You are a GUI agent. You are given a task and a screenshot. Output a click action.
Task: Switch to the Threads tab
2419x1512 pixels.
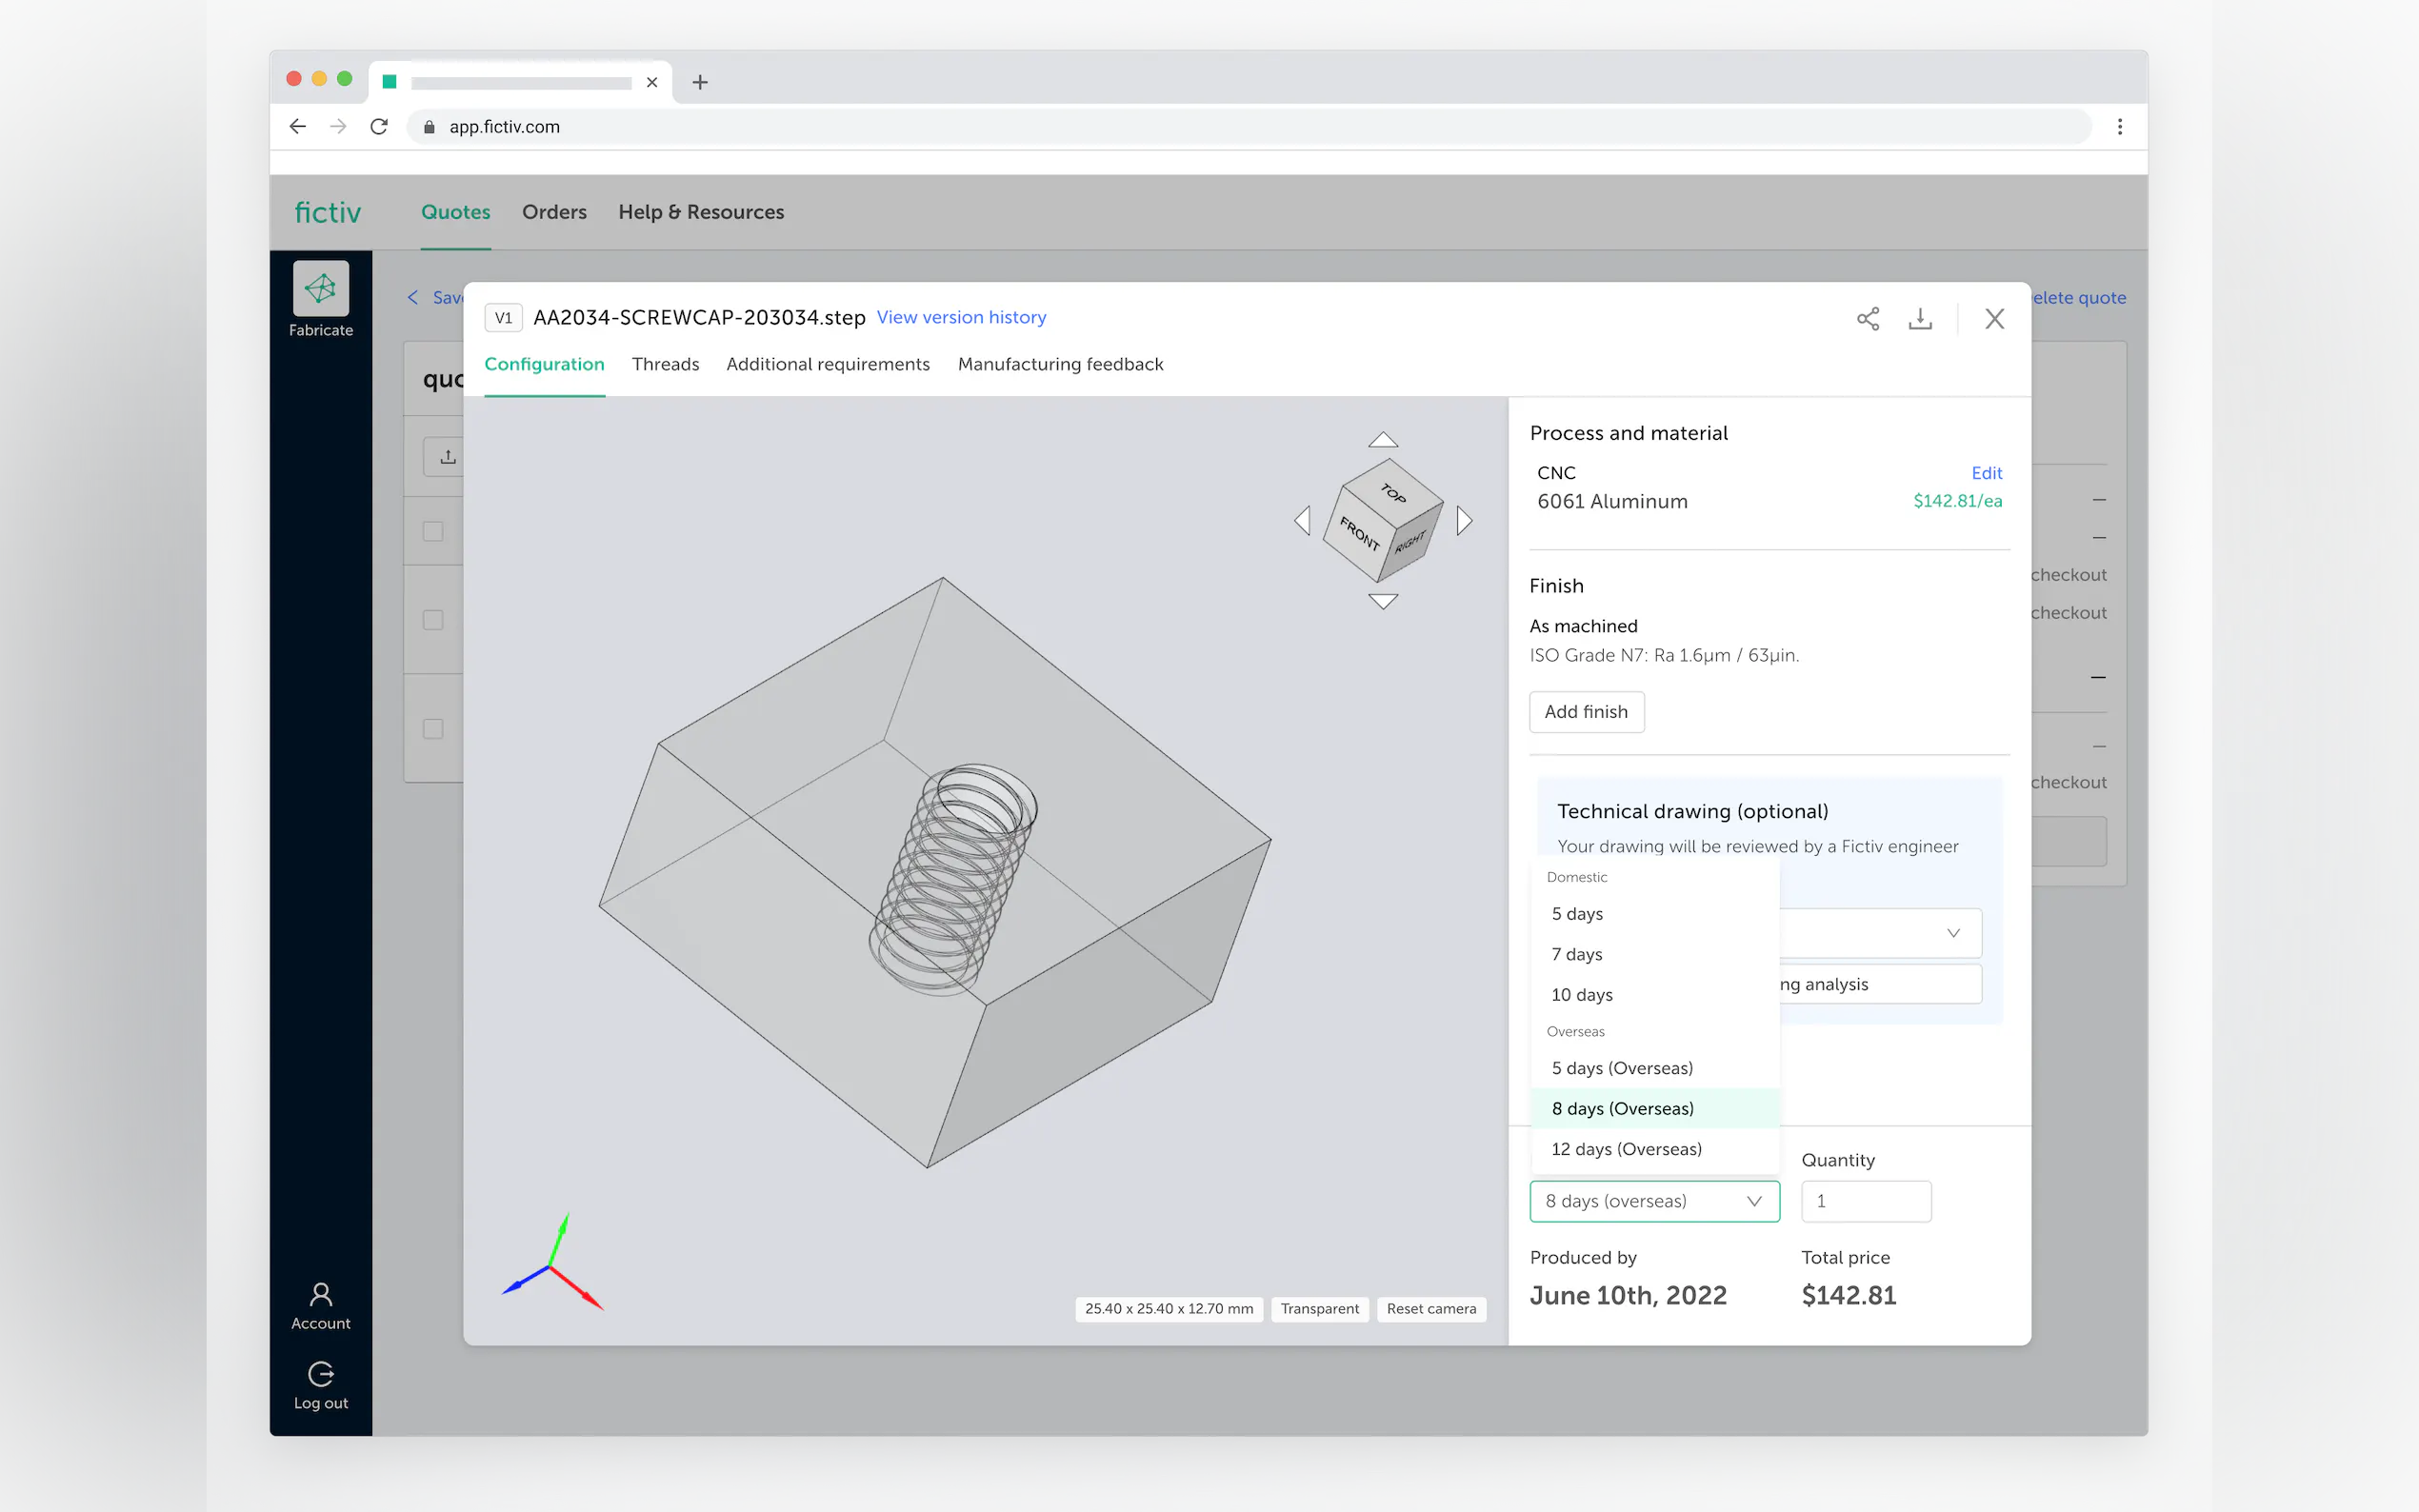coord(665,364)
